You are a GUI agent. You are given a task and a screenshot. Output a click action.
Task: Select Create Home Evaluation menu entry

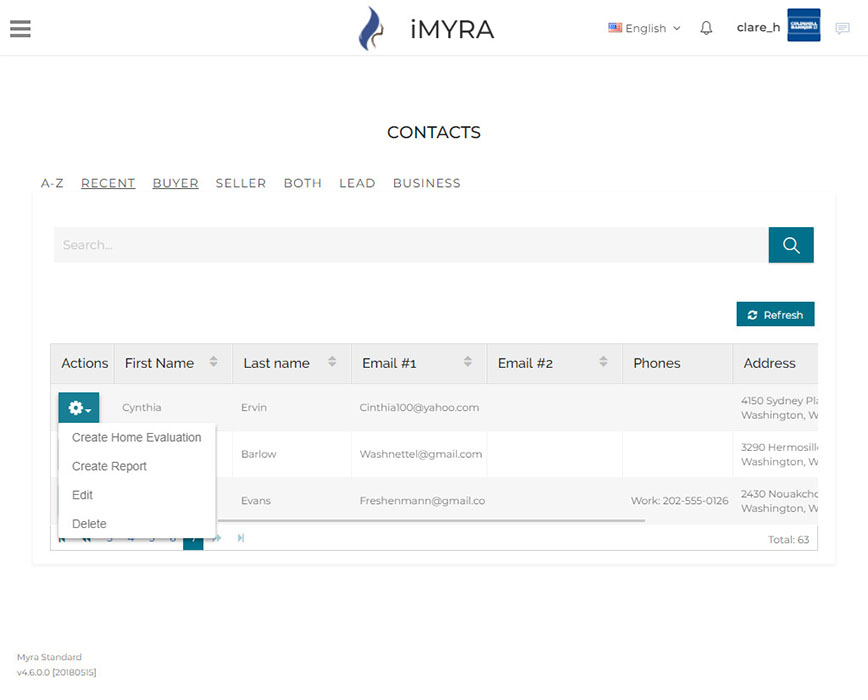(137, 437)
